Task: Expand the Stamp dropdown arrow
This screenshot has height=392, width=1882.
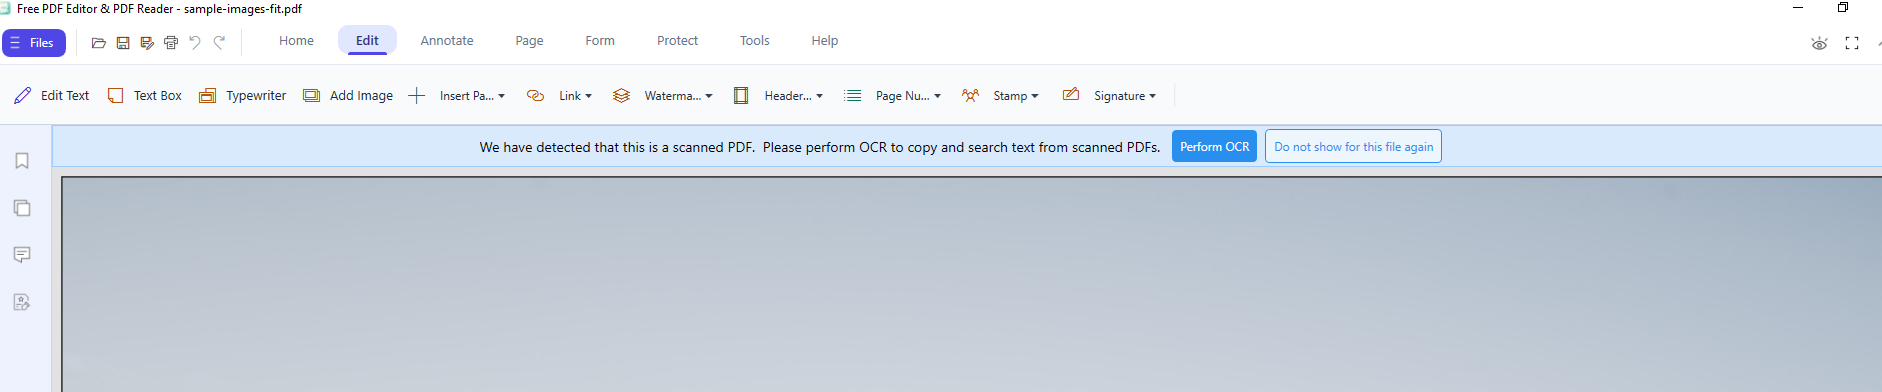Action: click(1035, 96)
